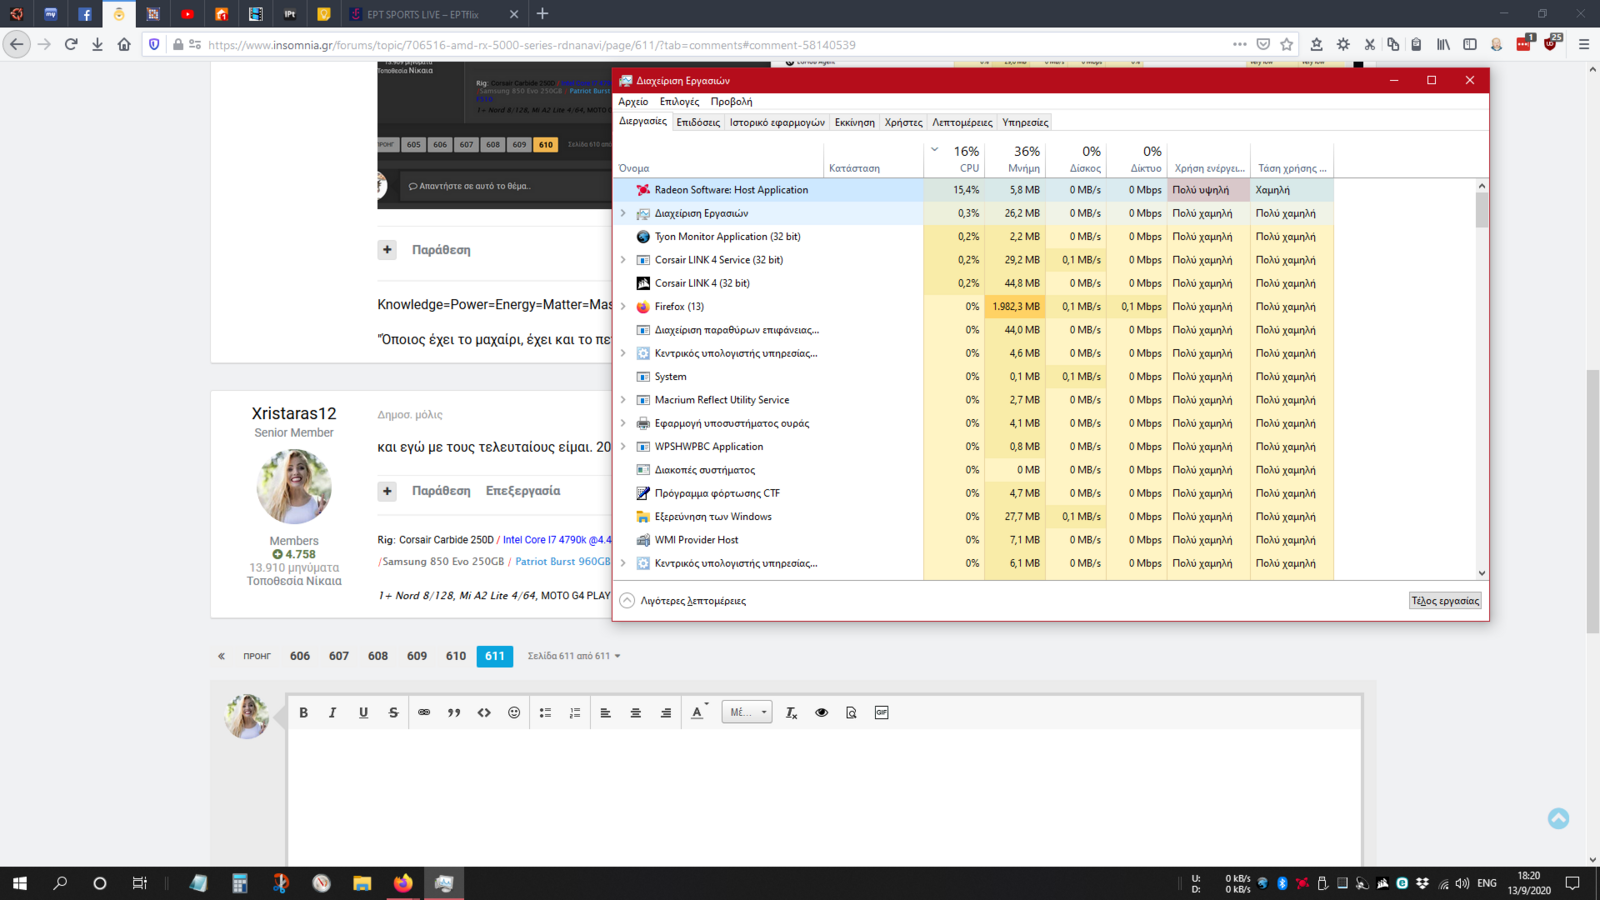This screenshot has height=900, width=1600.
Task: Open the Επιλογές menu in Task Manager
Action: tap(679, 102)
